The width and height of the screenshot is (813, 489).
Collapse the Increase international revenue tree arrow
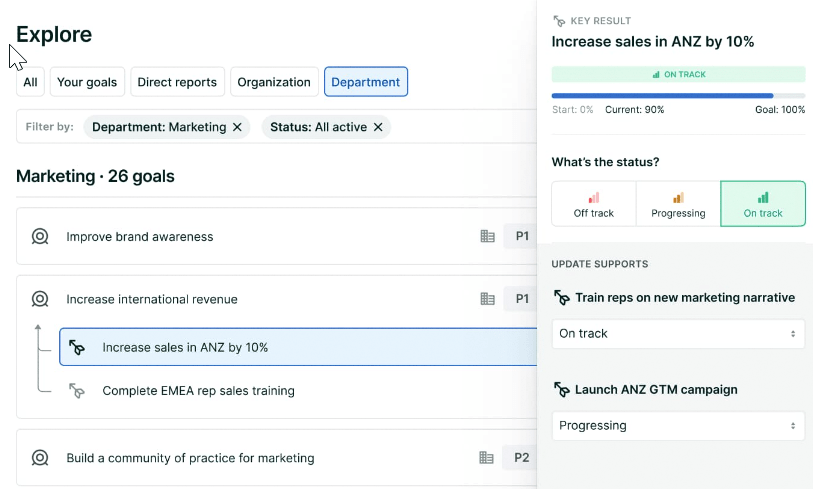click(x=38, y=328)
